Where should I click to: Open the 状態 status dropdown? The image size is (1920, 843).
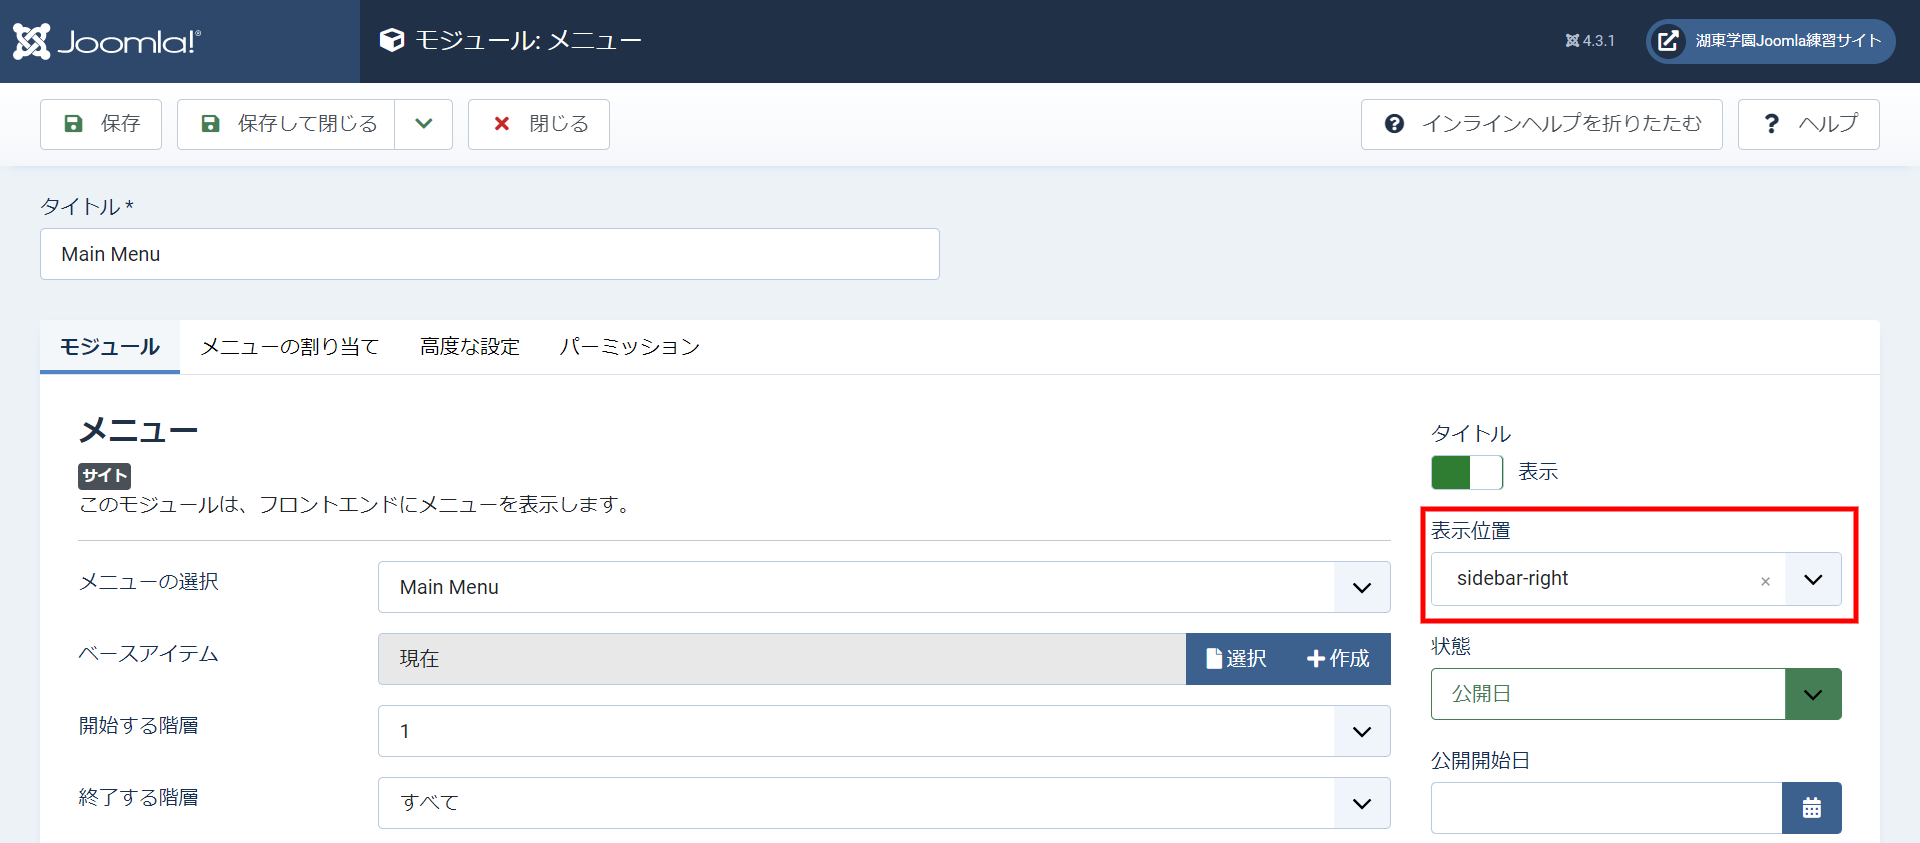(1812, 694)
